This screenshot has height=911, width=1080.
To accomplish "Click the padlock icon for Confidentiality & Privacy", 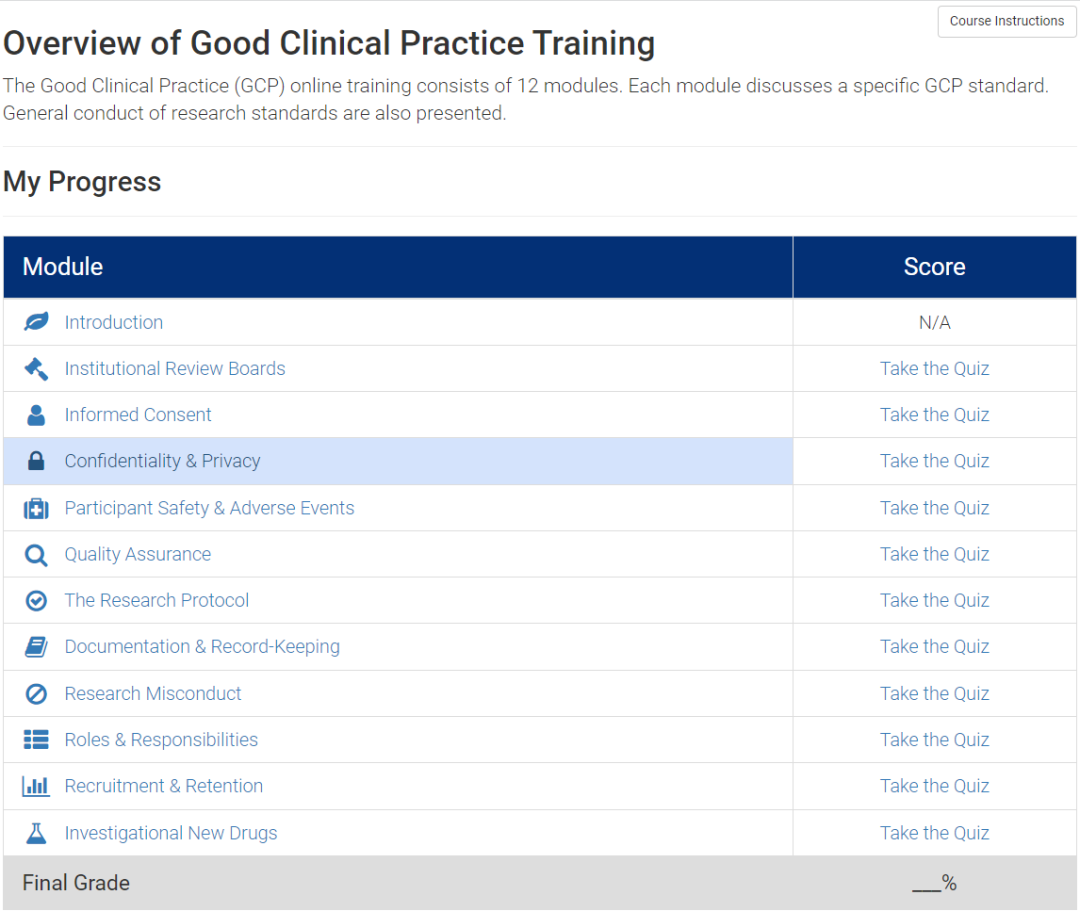I will [x=36, y=461].
